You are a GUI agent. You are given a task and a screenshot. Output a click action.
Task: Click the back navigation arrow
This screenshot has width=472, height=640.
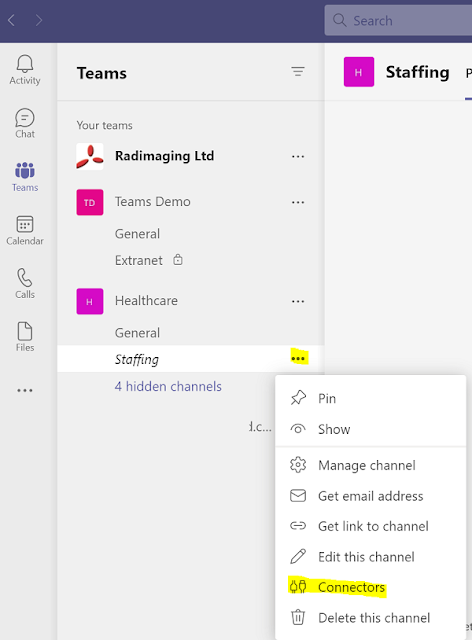click(x=11, y=20)
